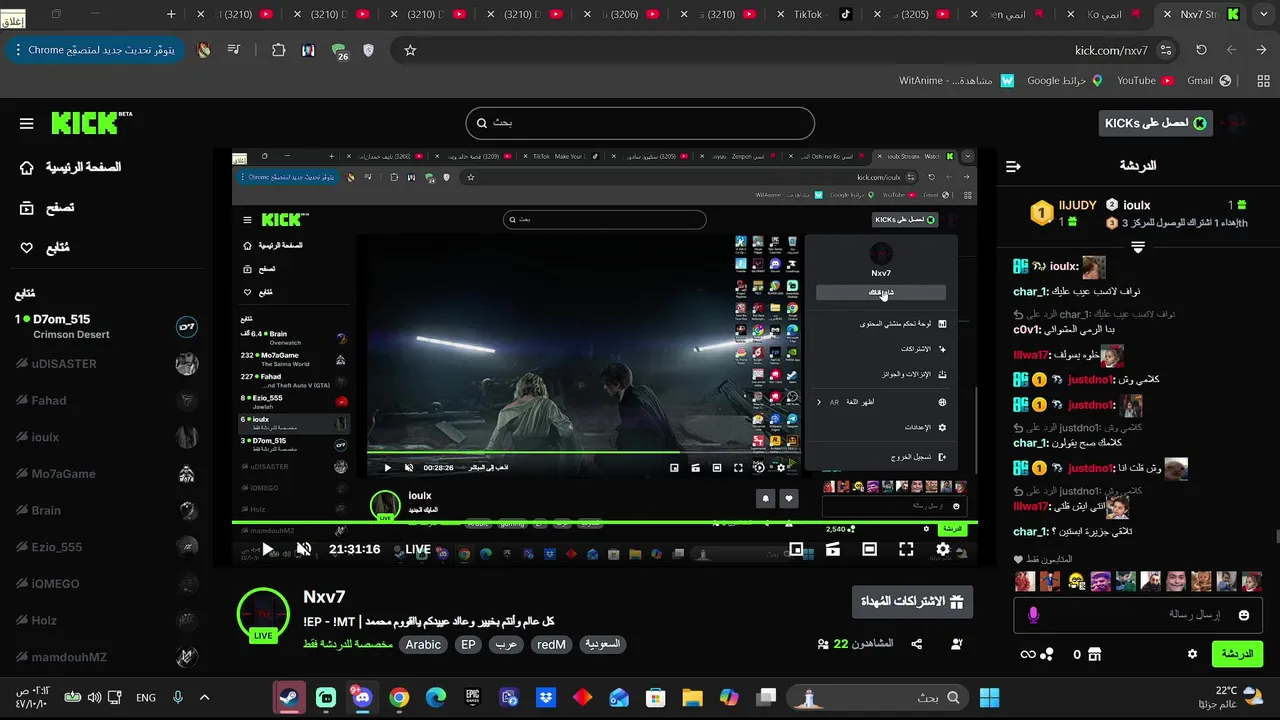Open the YouTube bookmark
This screenshot has height=720, width=1280.
tap(1144, 81)
